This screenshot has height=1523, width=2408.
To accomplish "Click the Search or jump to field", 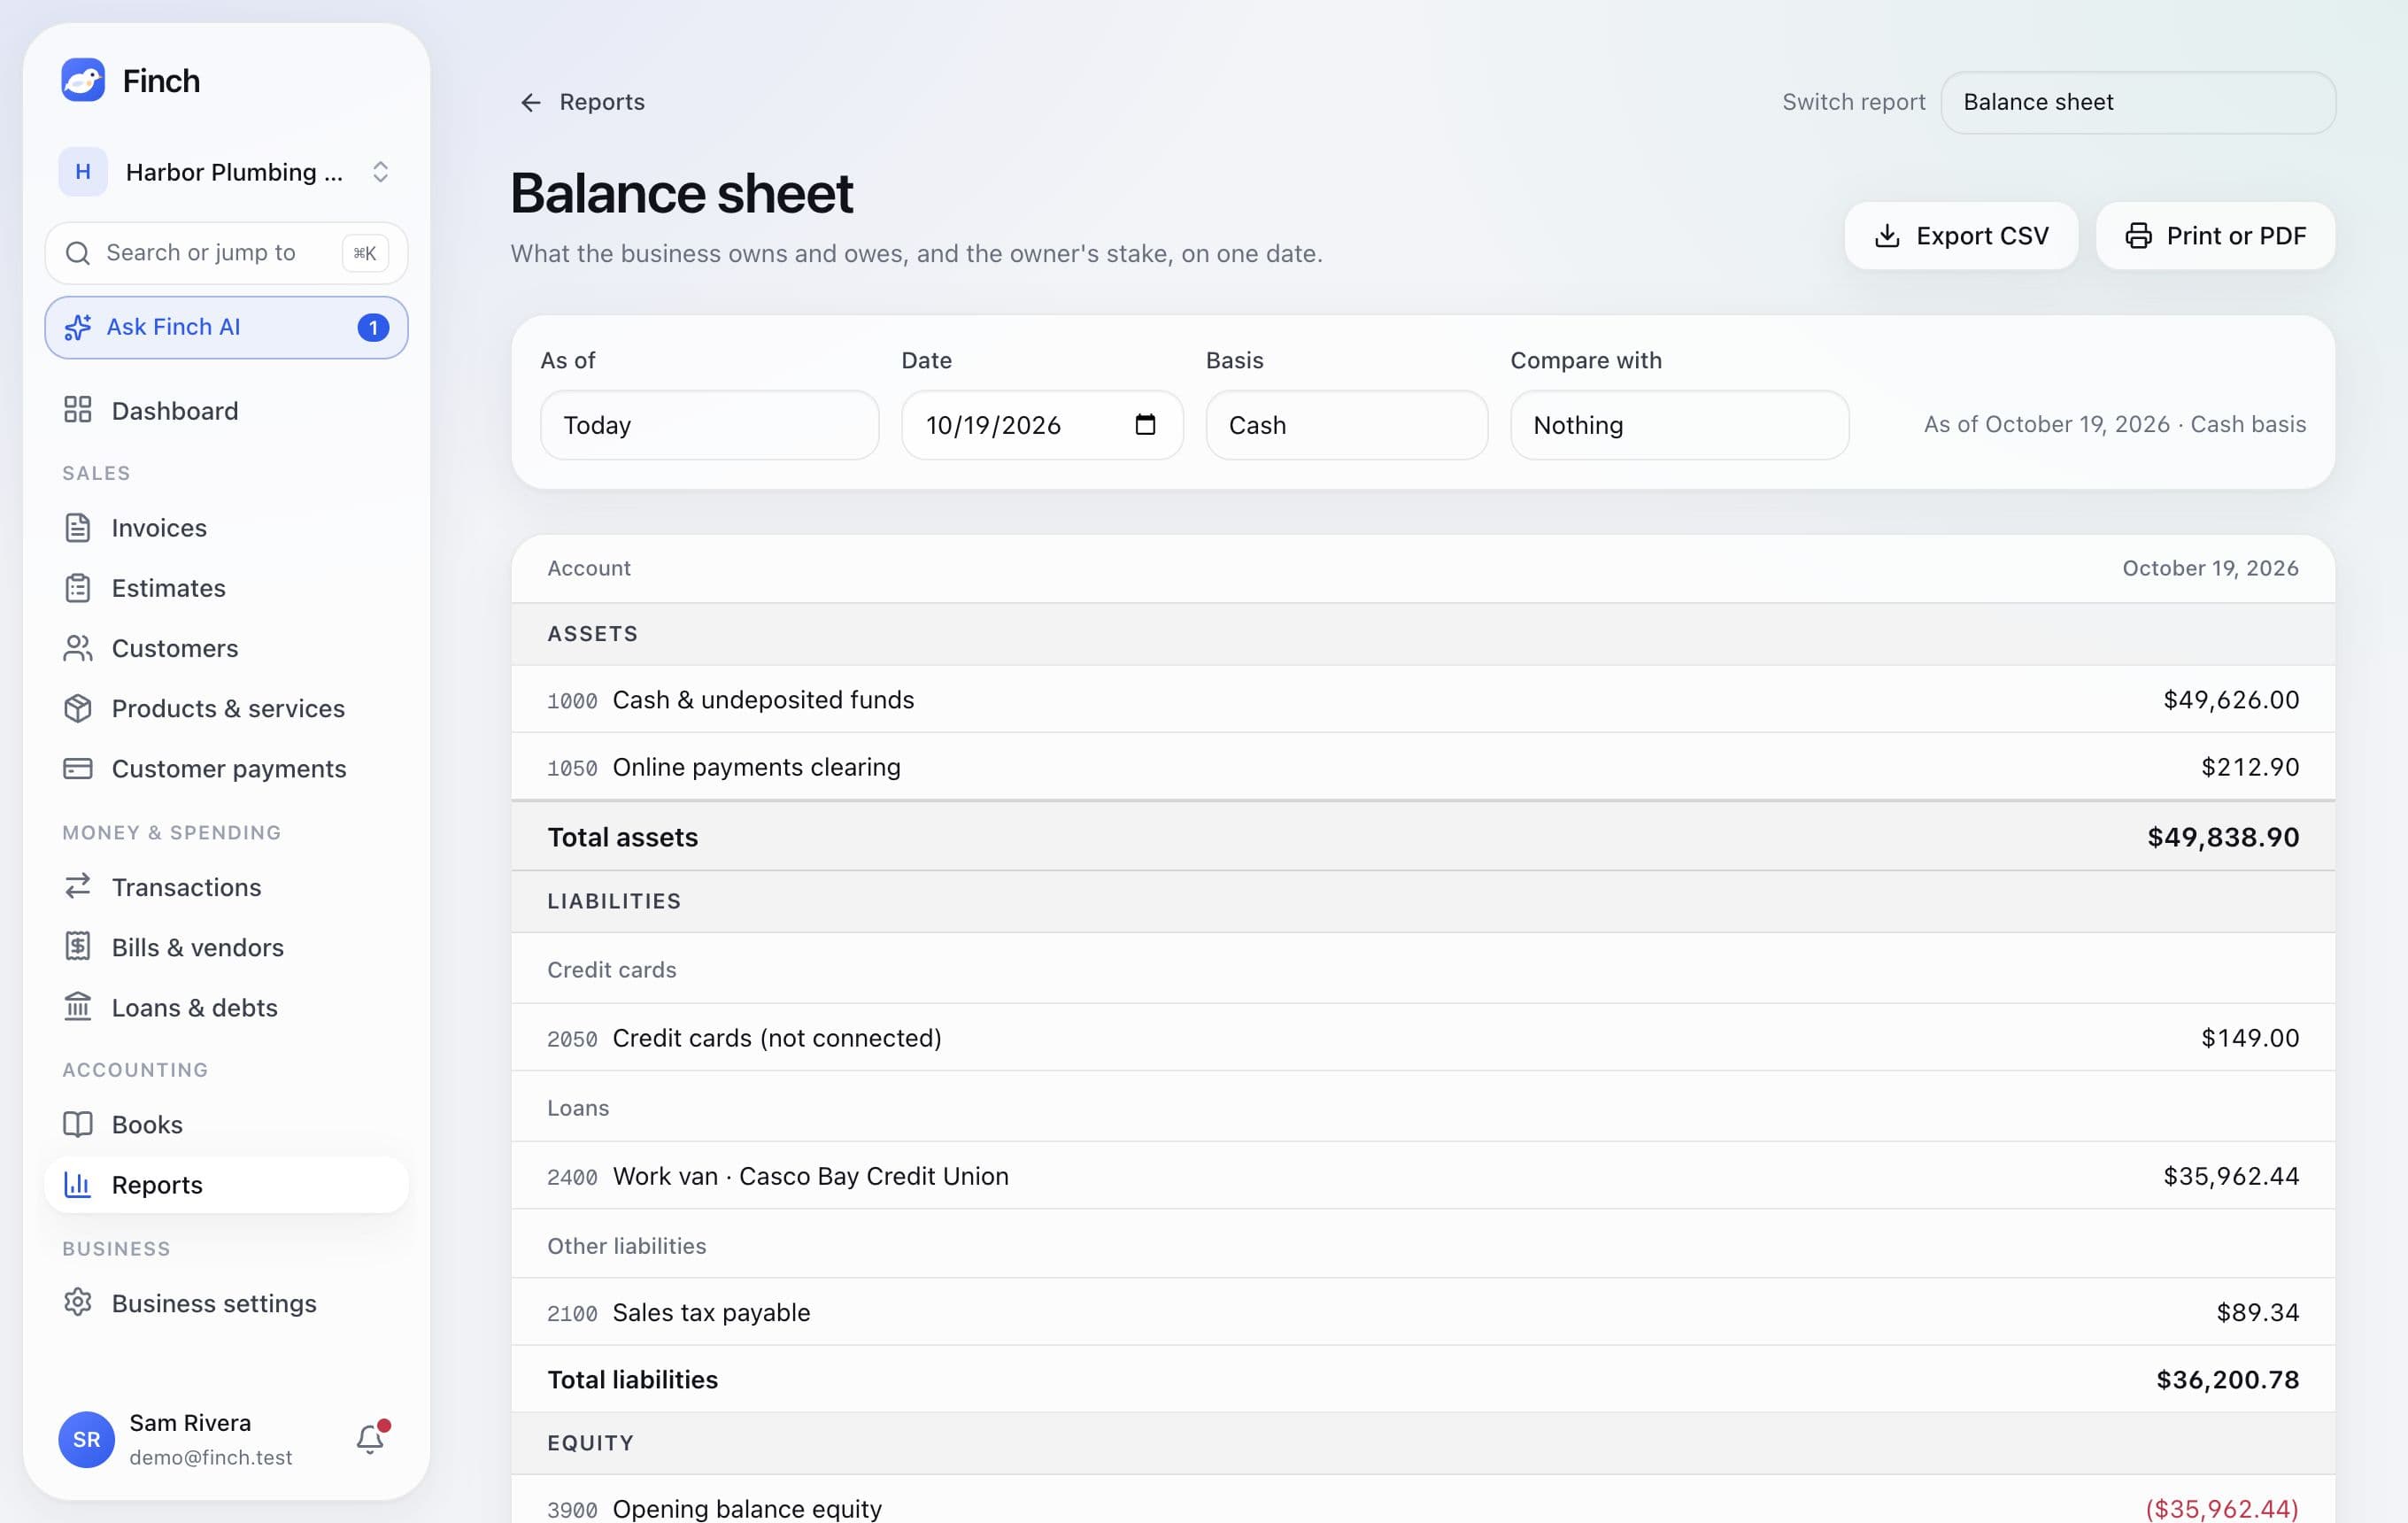I will (x=226, y=253).
